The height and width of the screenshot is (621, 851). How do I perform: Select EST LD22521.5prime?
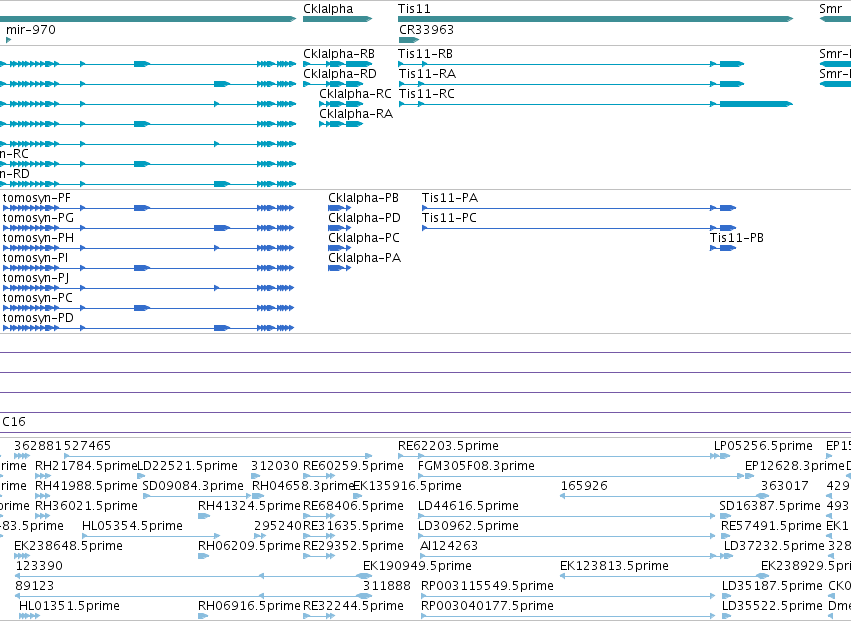coord(141,476)
